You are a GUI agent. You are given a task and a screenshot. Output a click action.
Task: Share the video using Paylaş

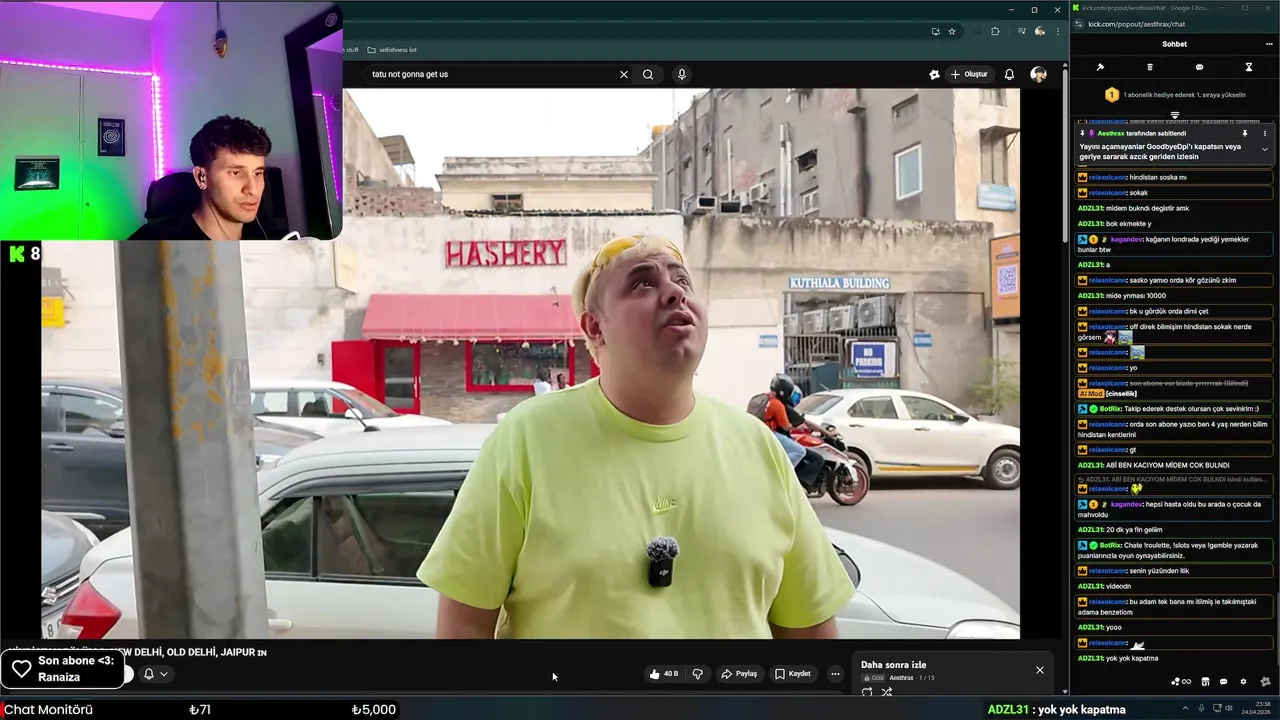click(x=739, y=674)
